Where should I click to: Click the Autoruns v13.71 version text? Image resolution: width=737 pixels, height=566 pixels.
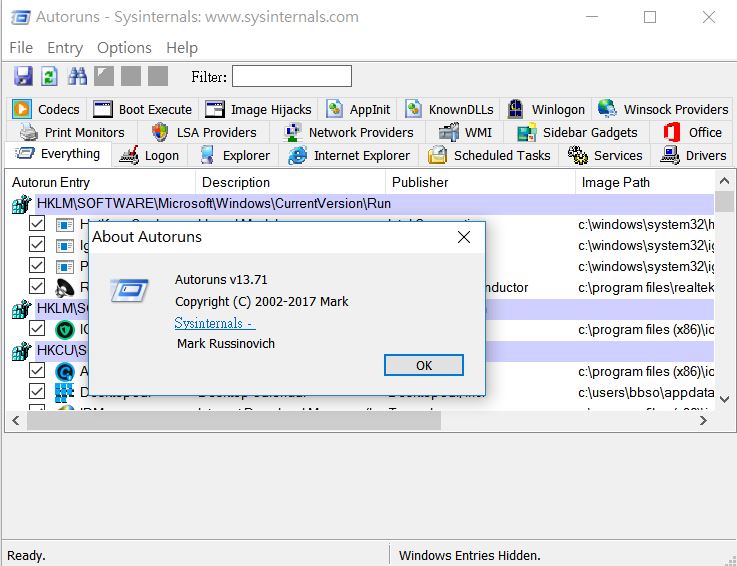tap(221, 280)
